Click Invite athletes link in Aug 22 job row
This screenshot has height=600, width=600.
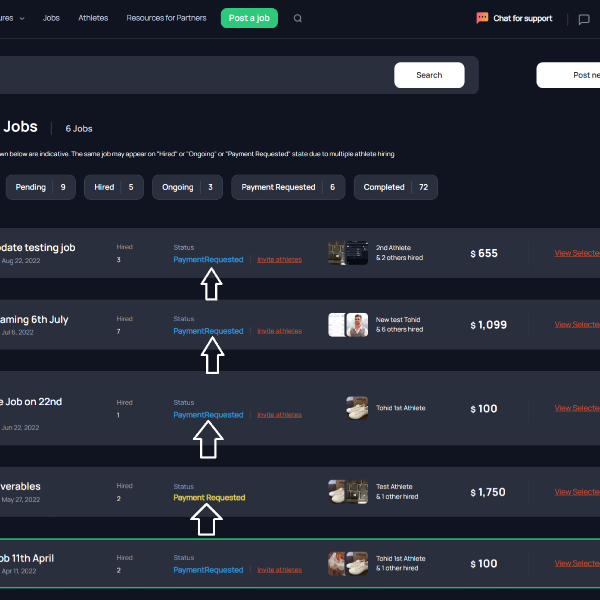point(279,260)
